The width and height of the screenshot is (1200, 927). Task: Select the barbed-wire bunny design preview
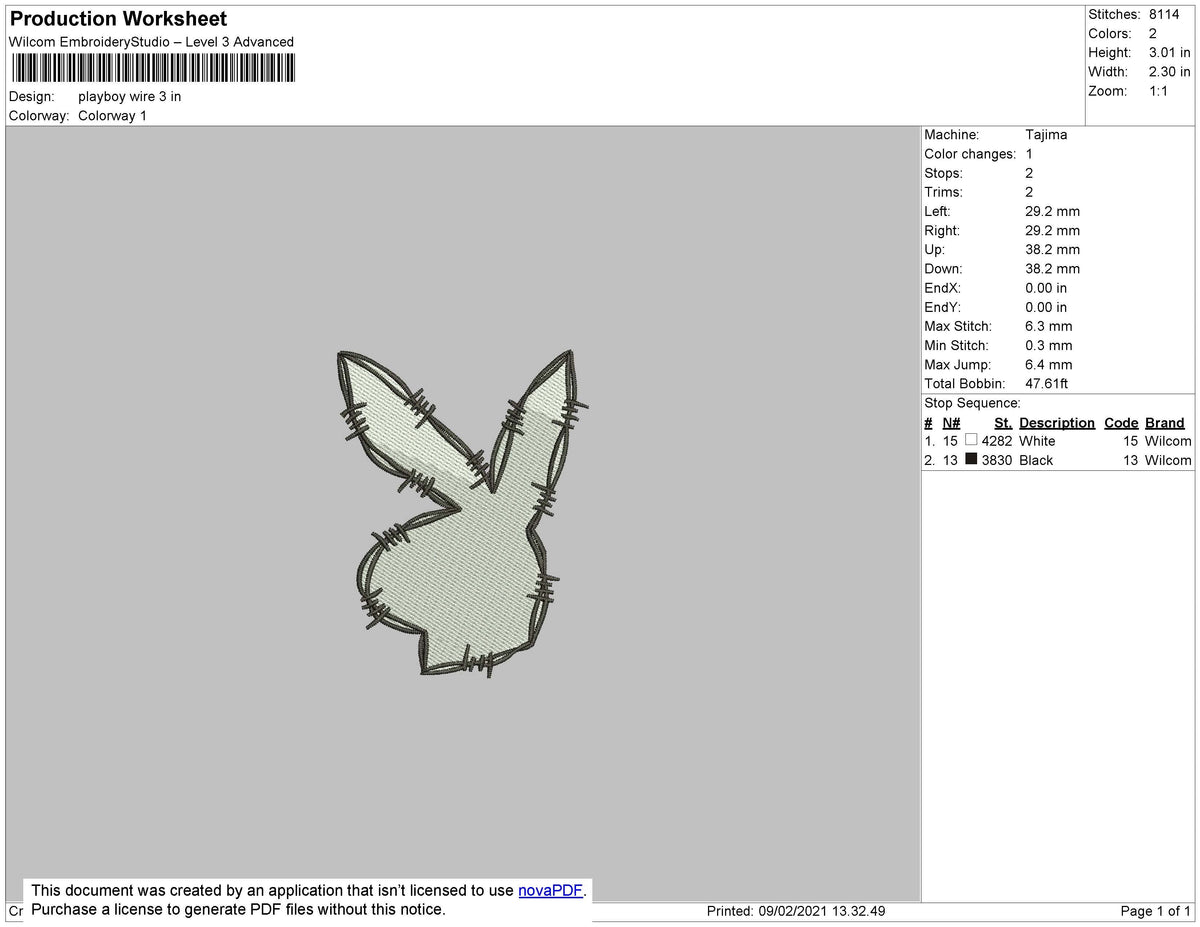[462, 513]
